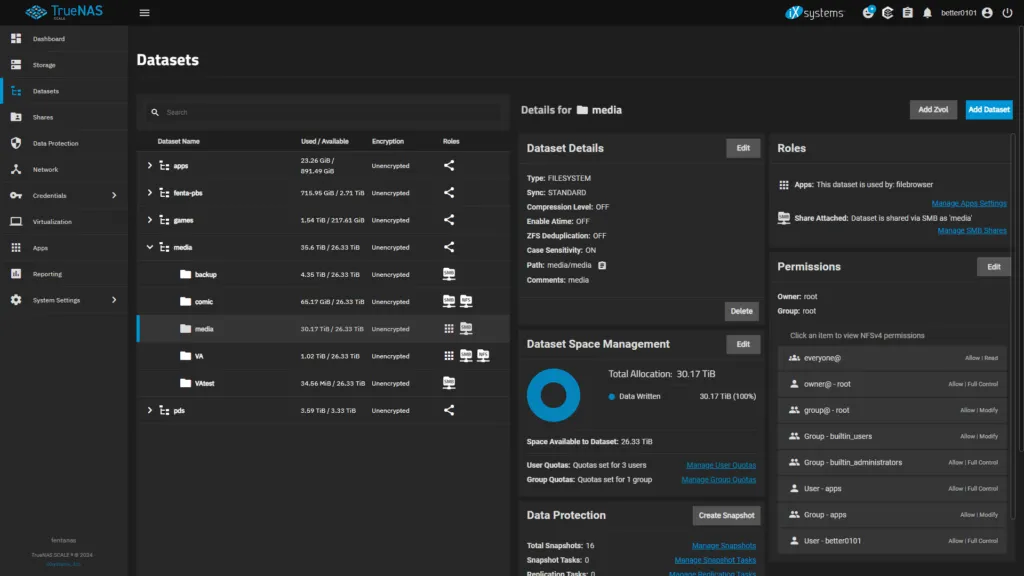This screenshot has height=576, width=1024.
Task: Expand the apps dataset tree node
Action: [148, 165]
